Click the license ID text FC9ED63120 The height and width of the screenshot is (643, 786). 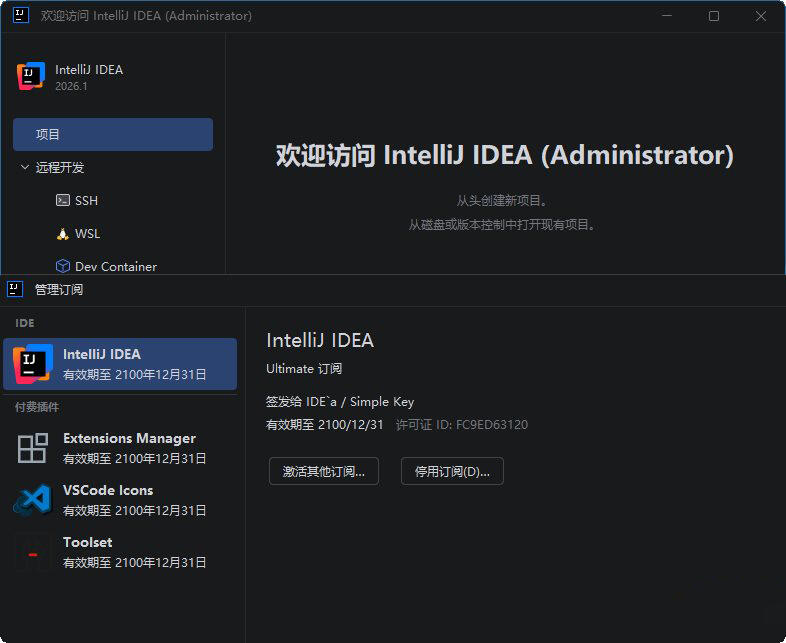pyautogui.click(x=492, y=425)
